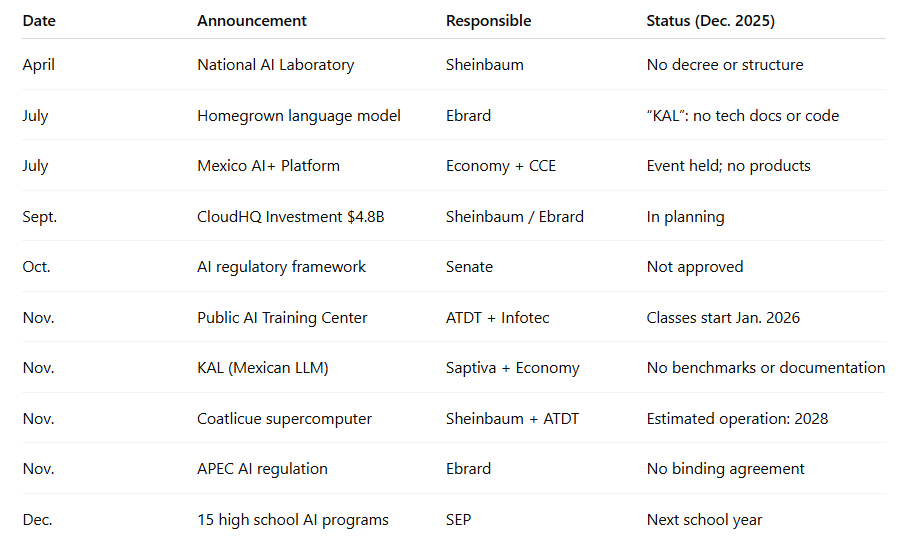Select the KAL (Mexican LLM) cell

(x=262, y=368)
